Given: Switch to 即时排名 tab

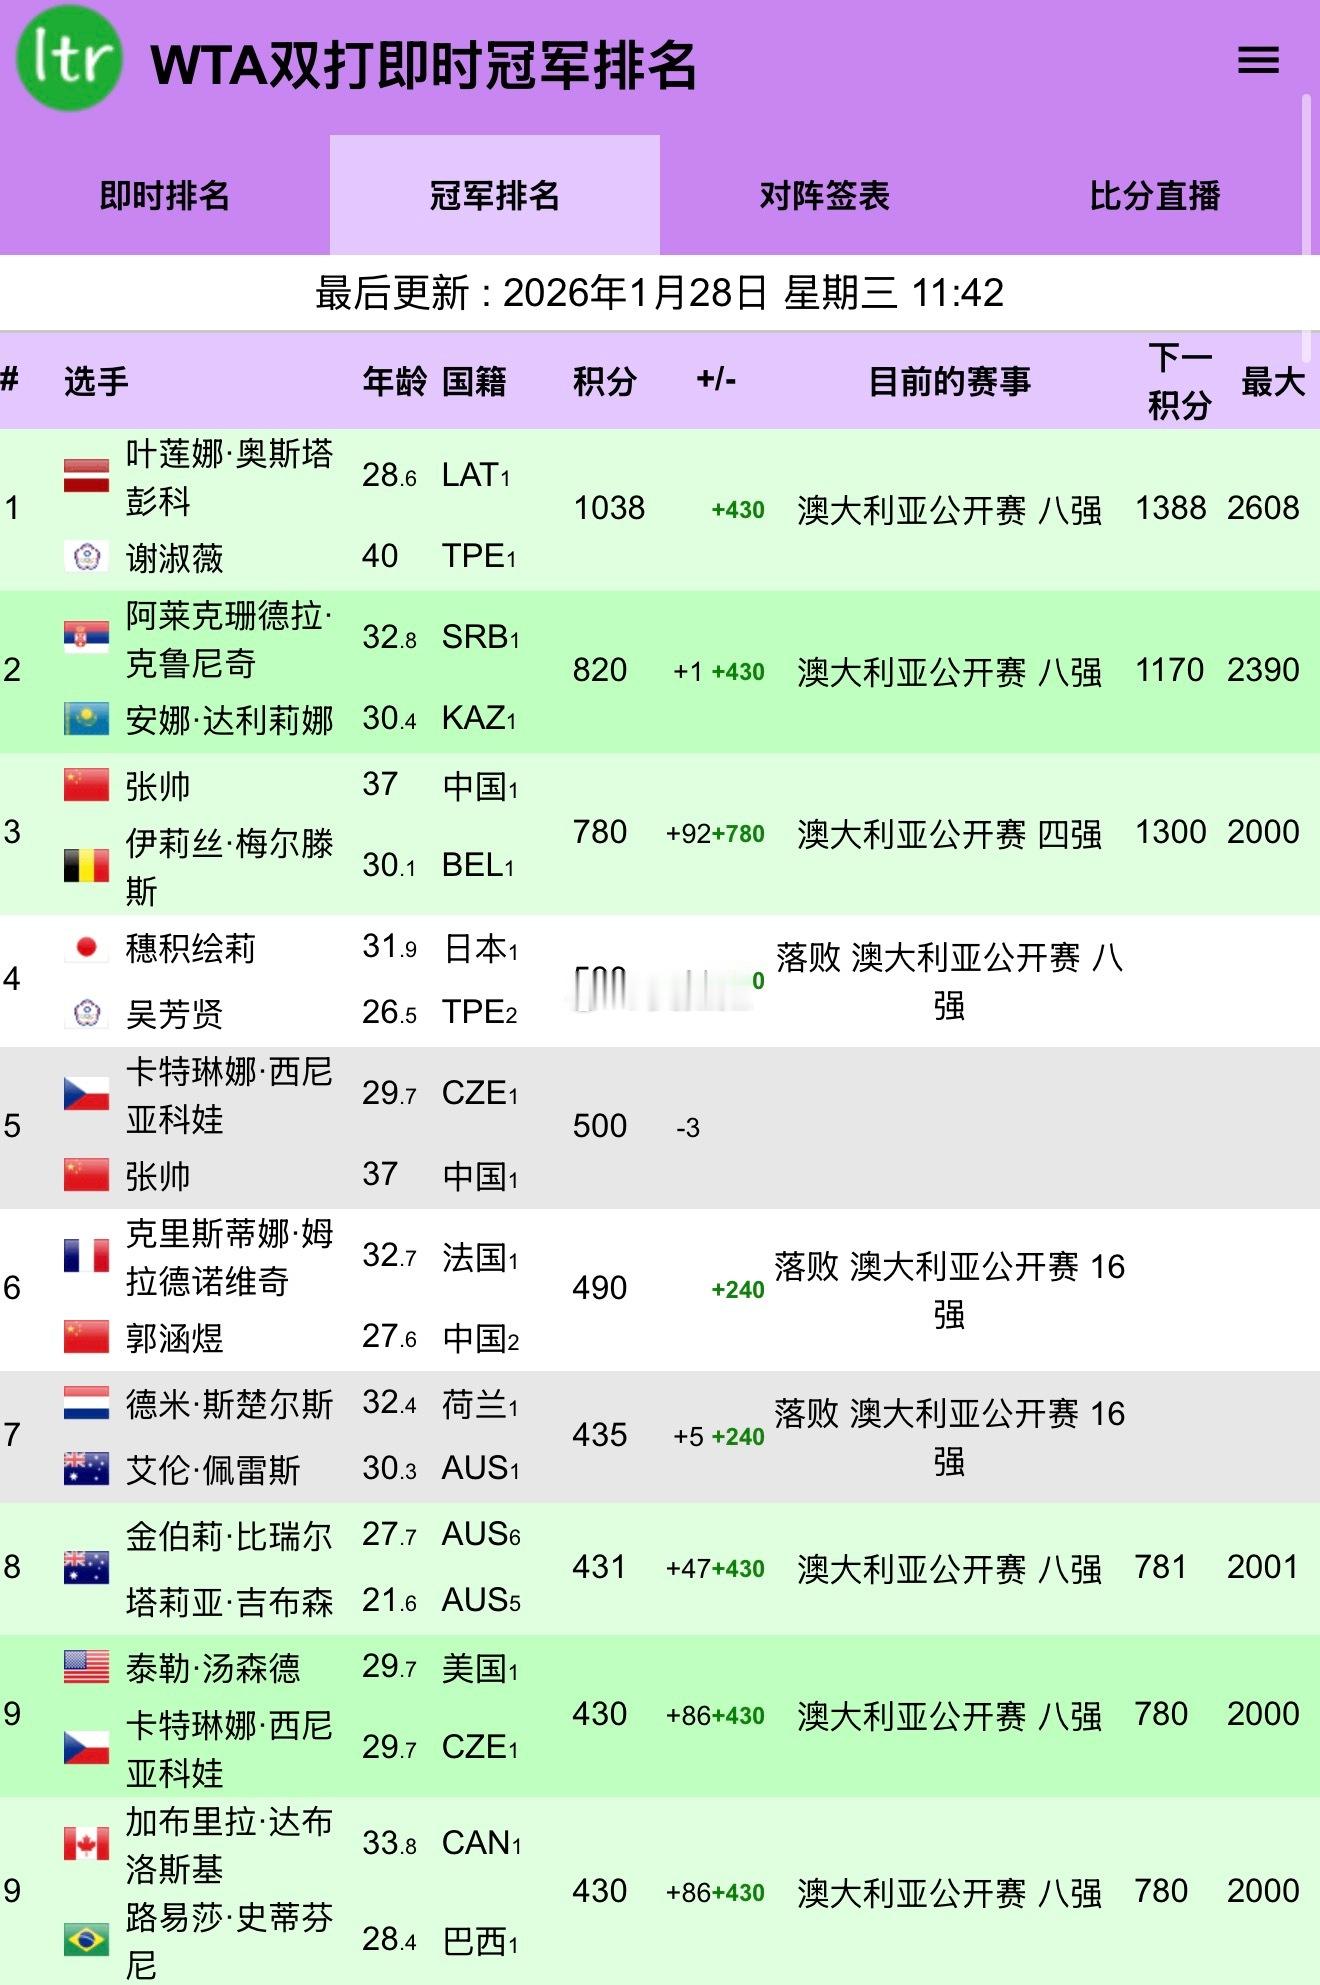Looking at the screenshot, I should coord(165,195).
